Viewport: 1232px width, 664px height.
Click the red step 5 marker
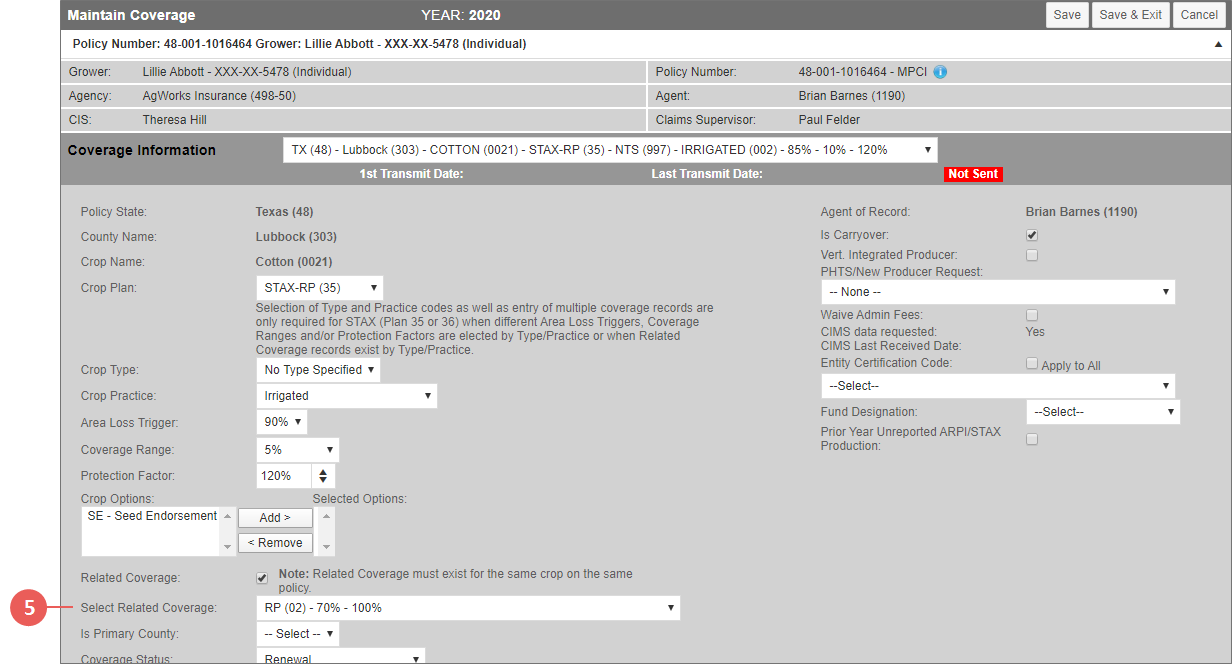pyautogui.click(x=30, y=607)
